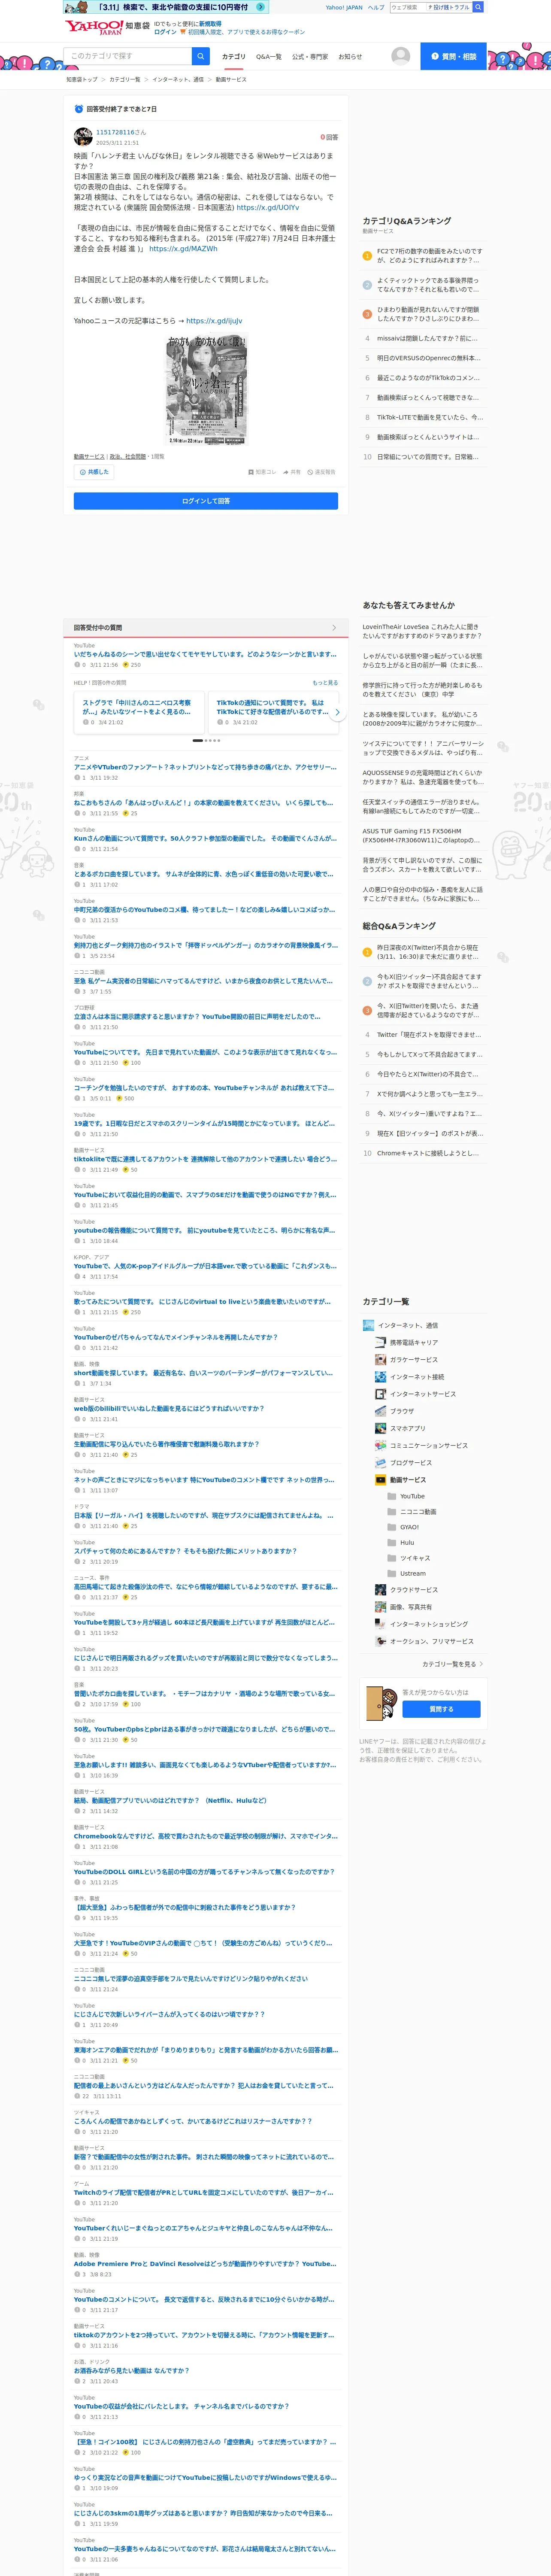Click ヘルプ link at top
This screenshot has height=2576, width=551.
pyautogui.click(x=376, y=7)
